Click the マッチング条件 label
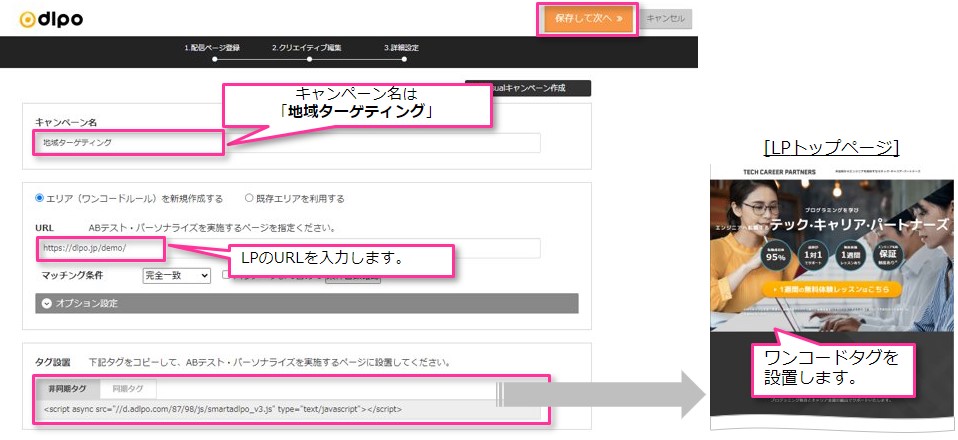The width and height of the screenshot is (958, 440). (x=73, y=275)
